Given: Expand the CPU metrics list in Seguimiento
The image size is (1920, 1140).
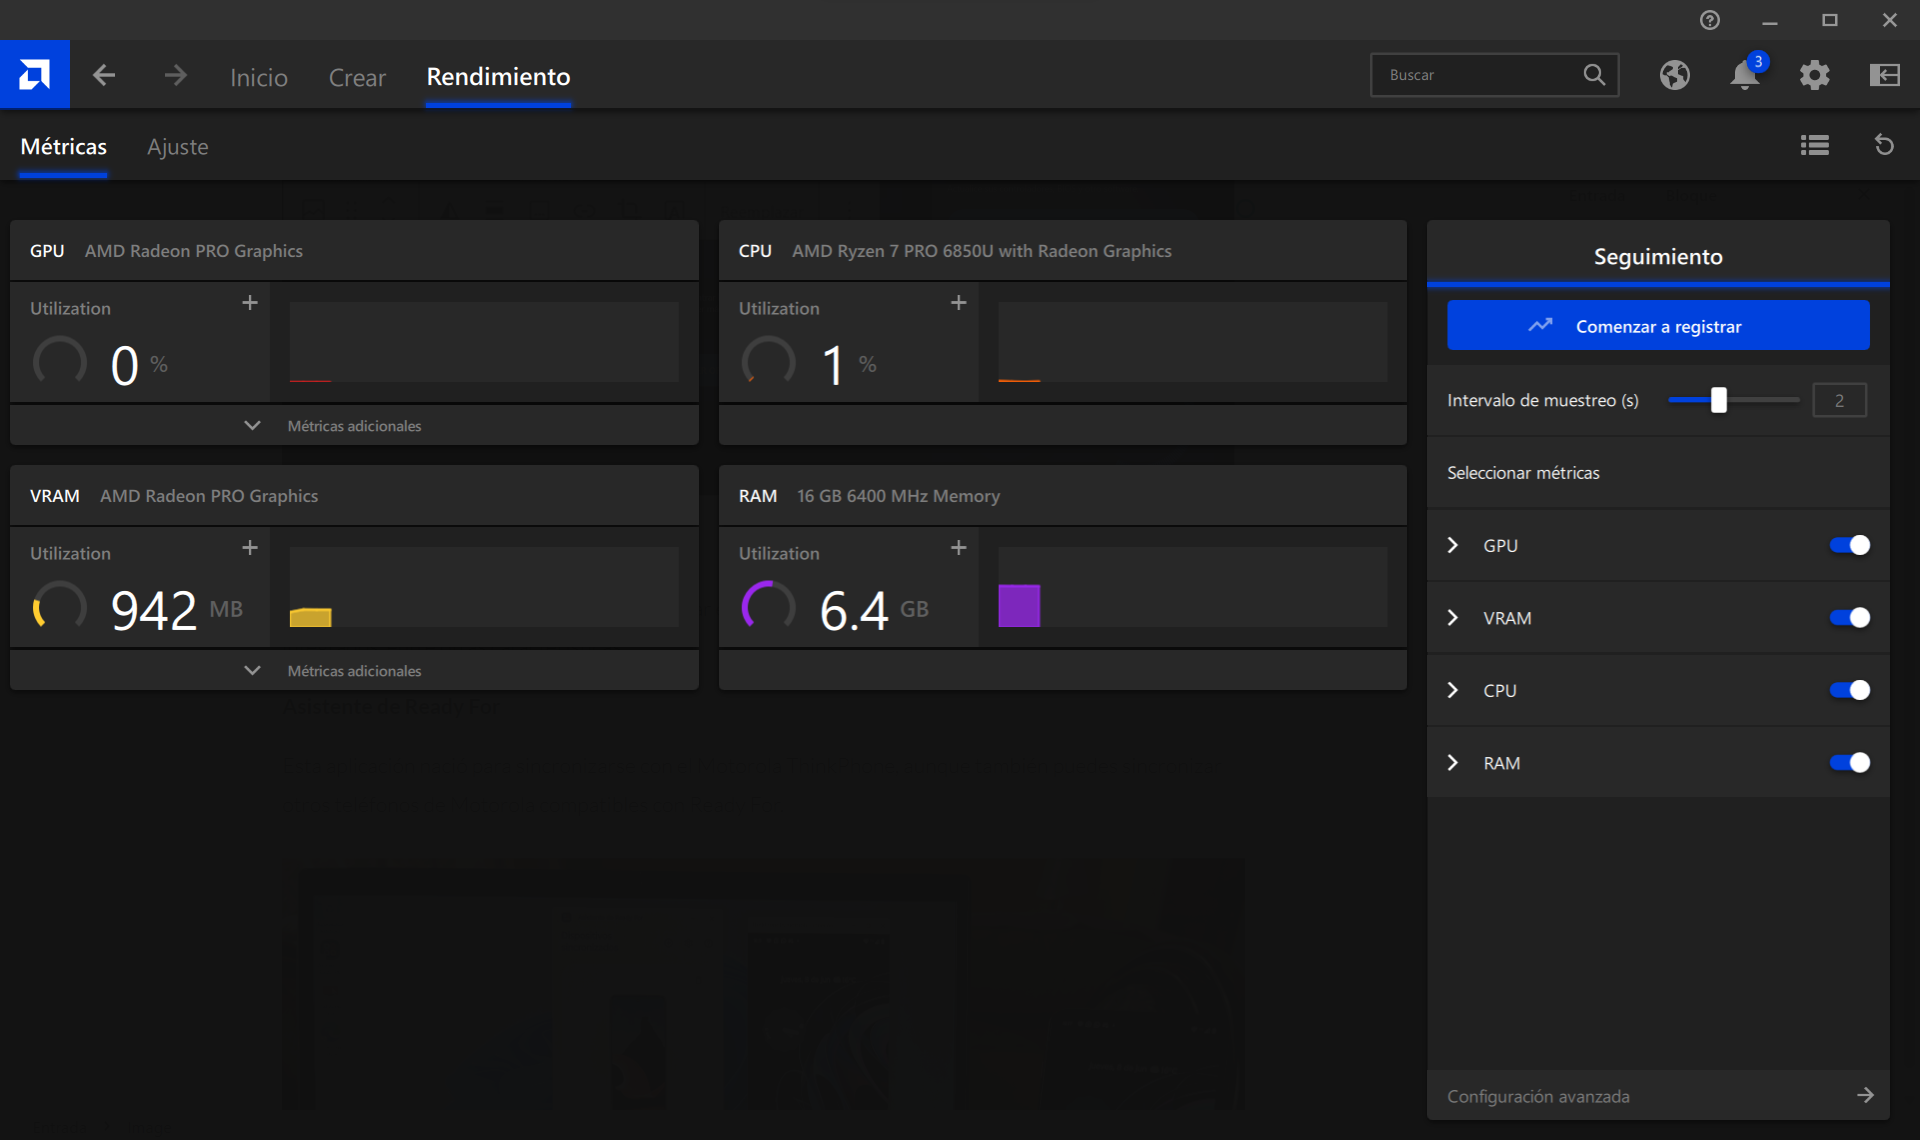Looking at the screenshot, I should pyautogui.click(x=1453, y=690).
